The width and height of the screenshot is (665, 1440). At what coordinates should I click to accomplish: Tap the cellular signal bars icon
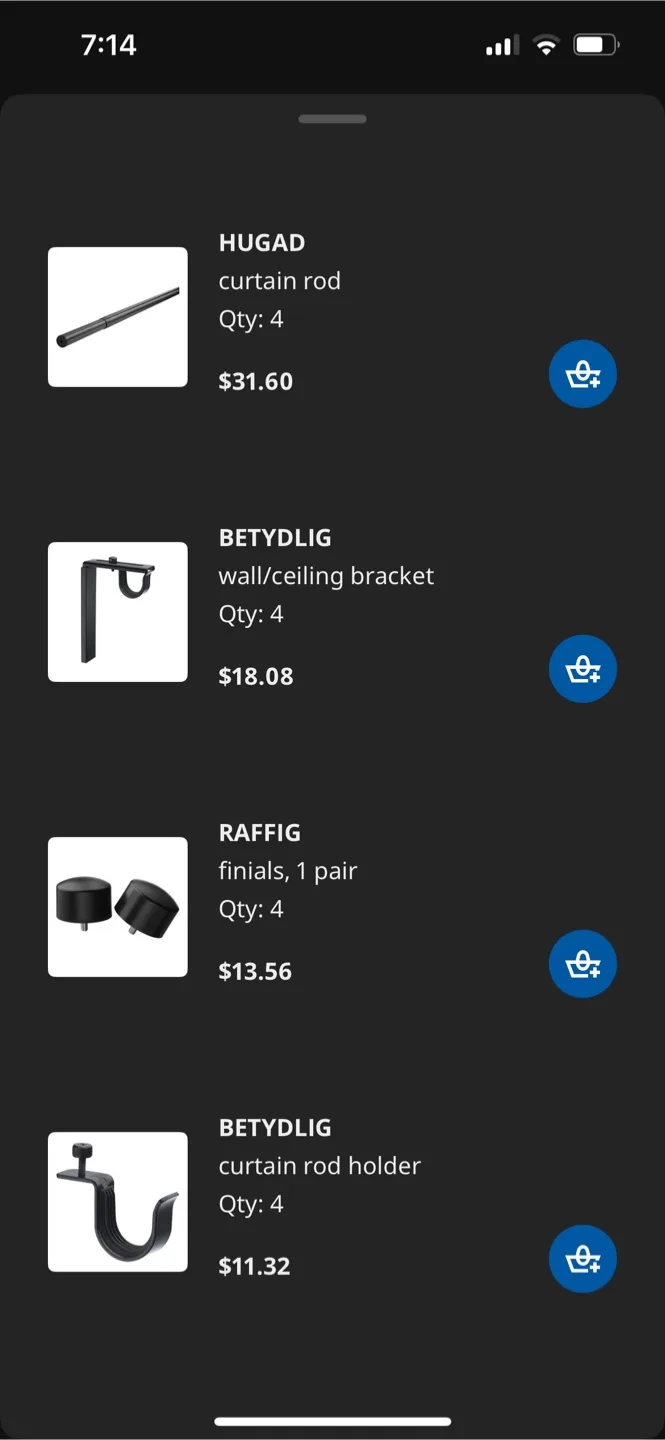pos(499,46)
